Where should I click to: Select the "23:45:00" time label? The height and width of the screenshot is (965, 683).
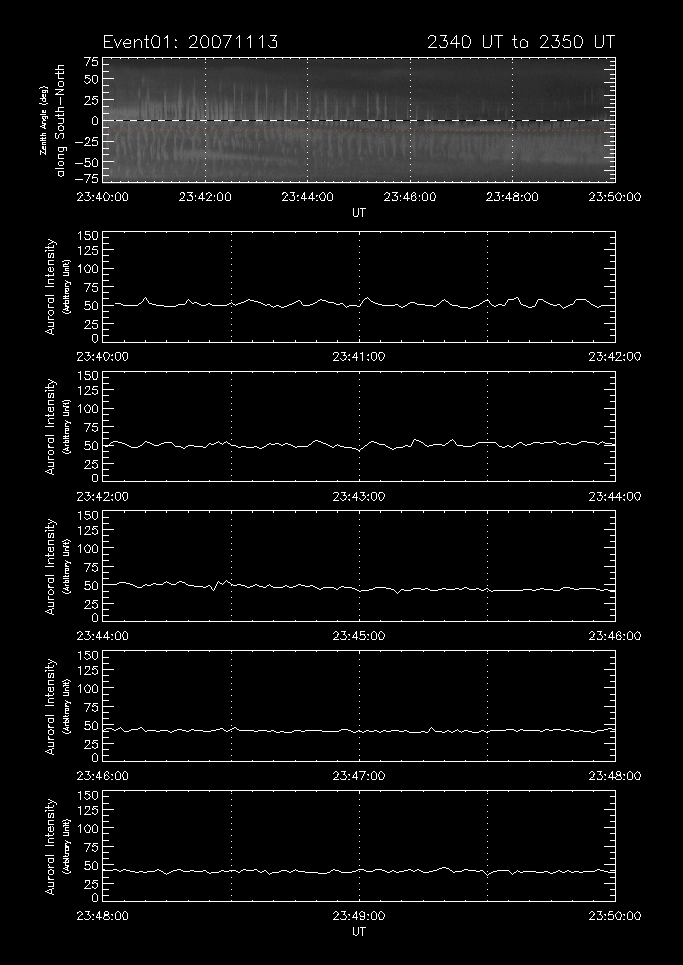(359, 636)
